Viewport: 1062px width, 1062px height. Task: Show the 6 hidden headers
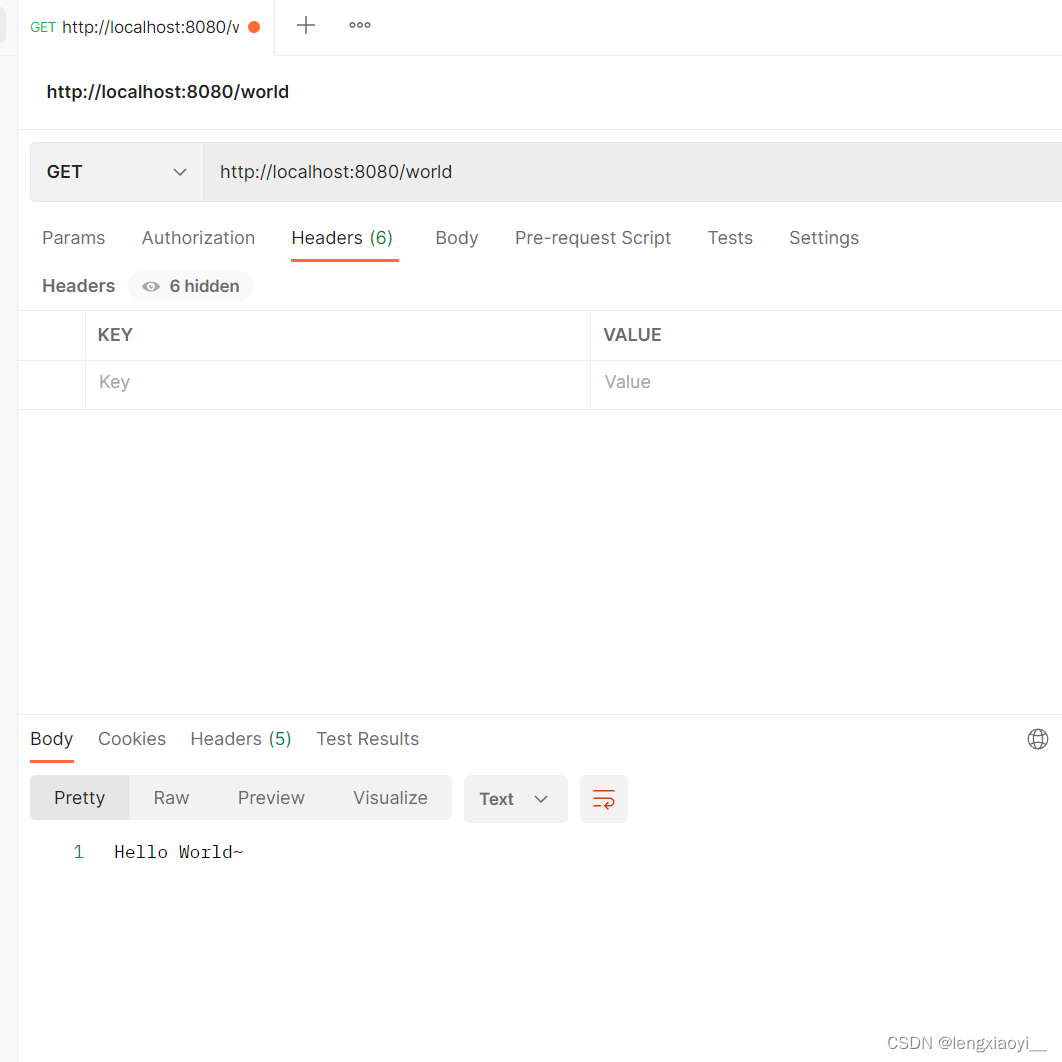191,286
